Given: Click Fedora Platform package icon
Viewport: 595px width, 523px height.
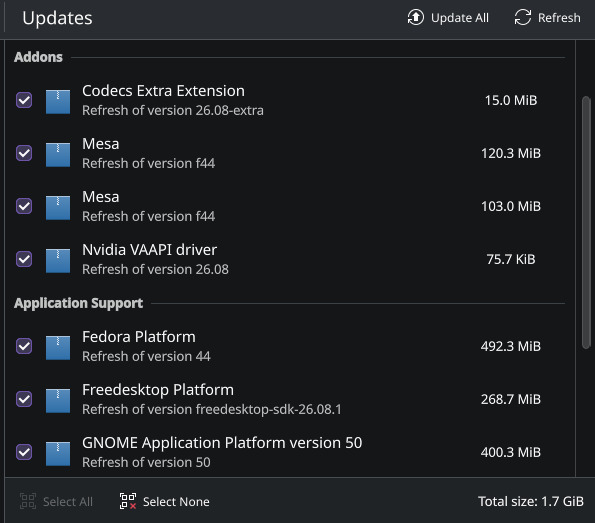Looking at the screenshot, I should (58, 348).
